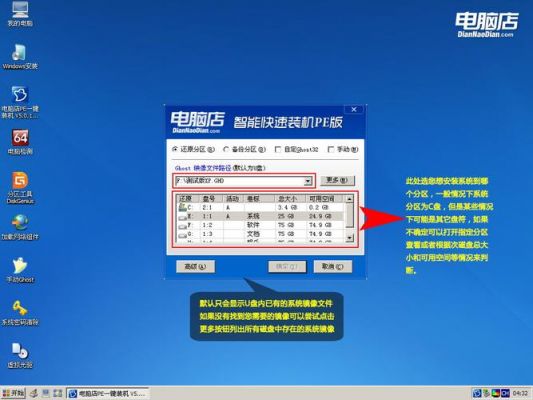Select the F: 1:2 软件 partition row
This screenshot has height=400, width=533.
(261, 225)
